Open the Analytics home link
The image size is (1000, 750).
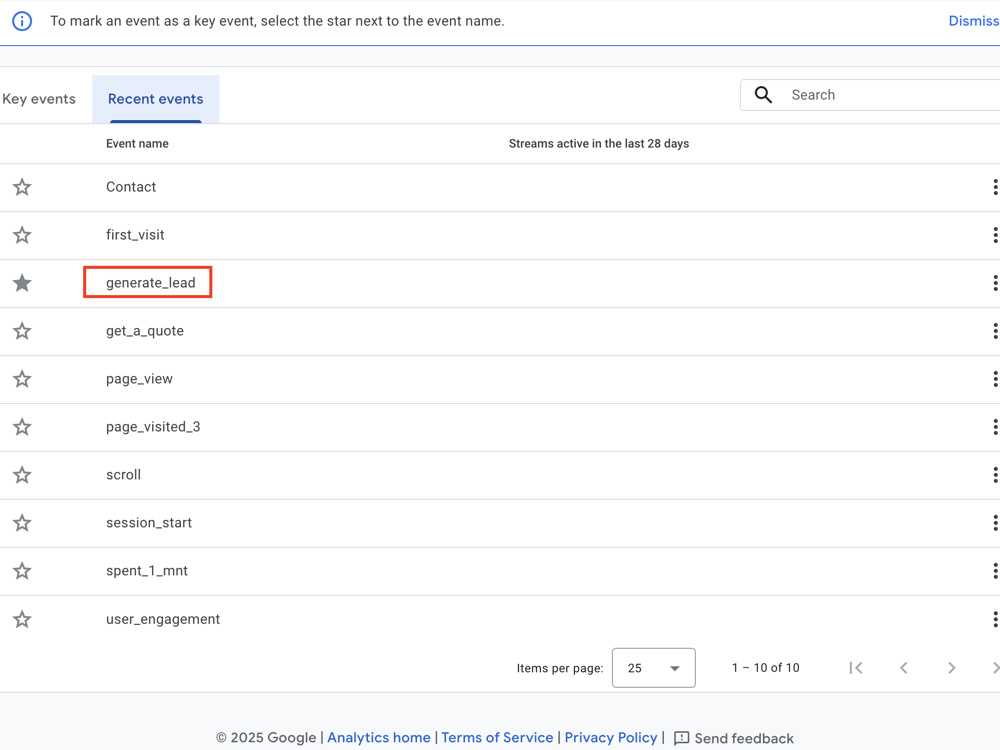tap(379, 738)
